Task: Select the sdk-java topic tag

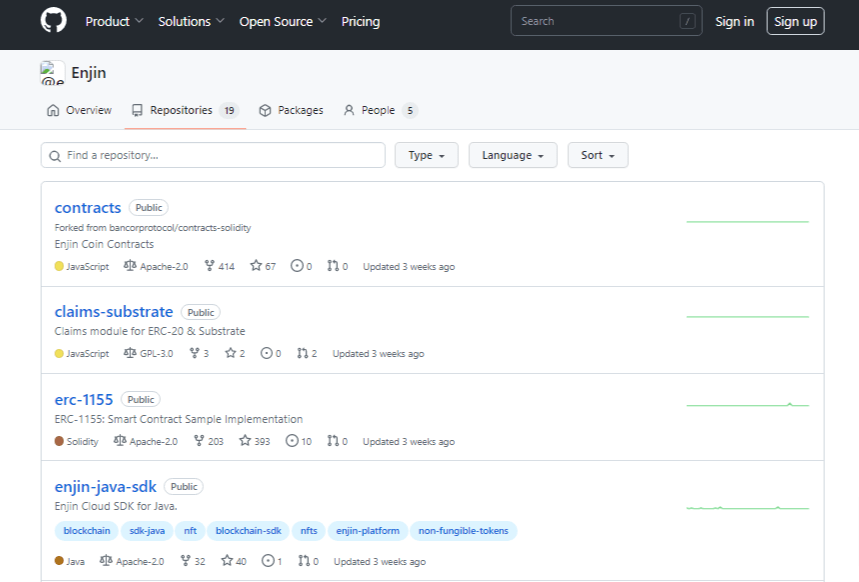Action: pyautogui.click(x=147, y=530)
